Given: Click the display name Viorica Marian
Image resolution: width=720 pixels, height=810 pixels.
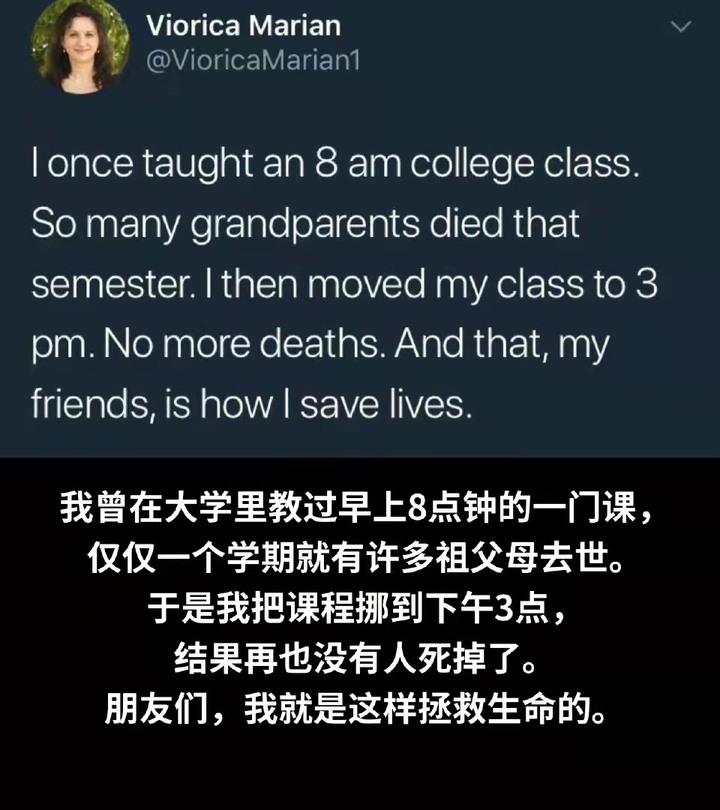Looking at the screenshot, I should point(243,26).
